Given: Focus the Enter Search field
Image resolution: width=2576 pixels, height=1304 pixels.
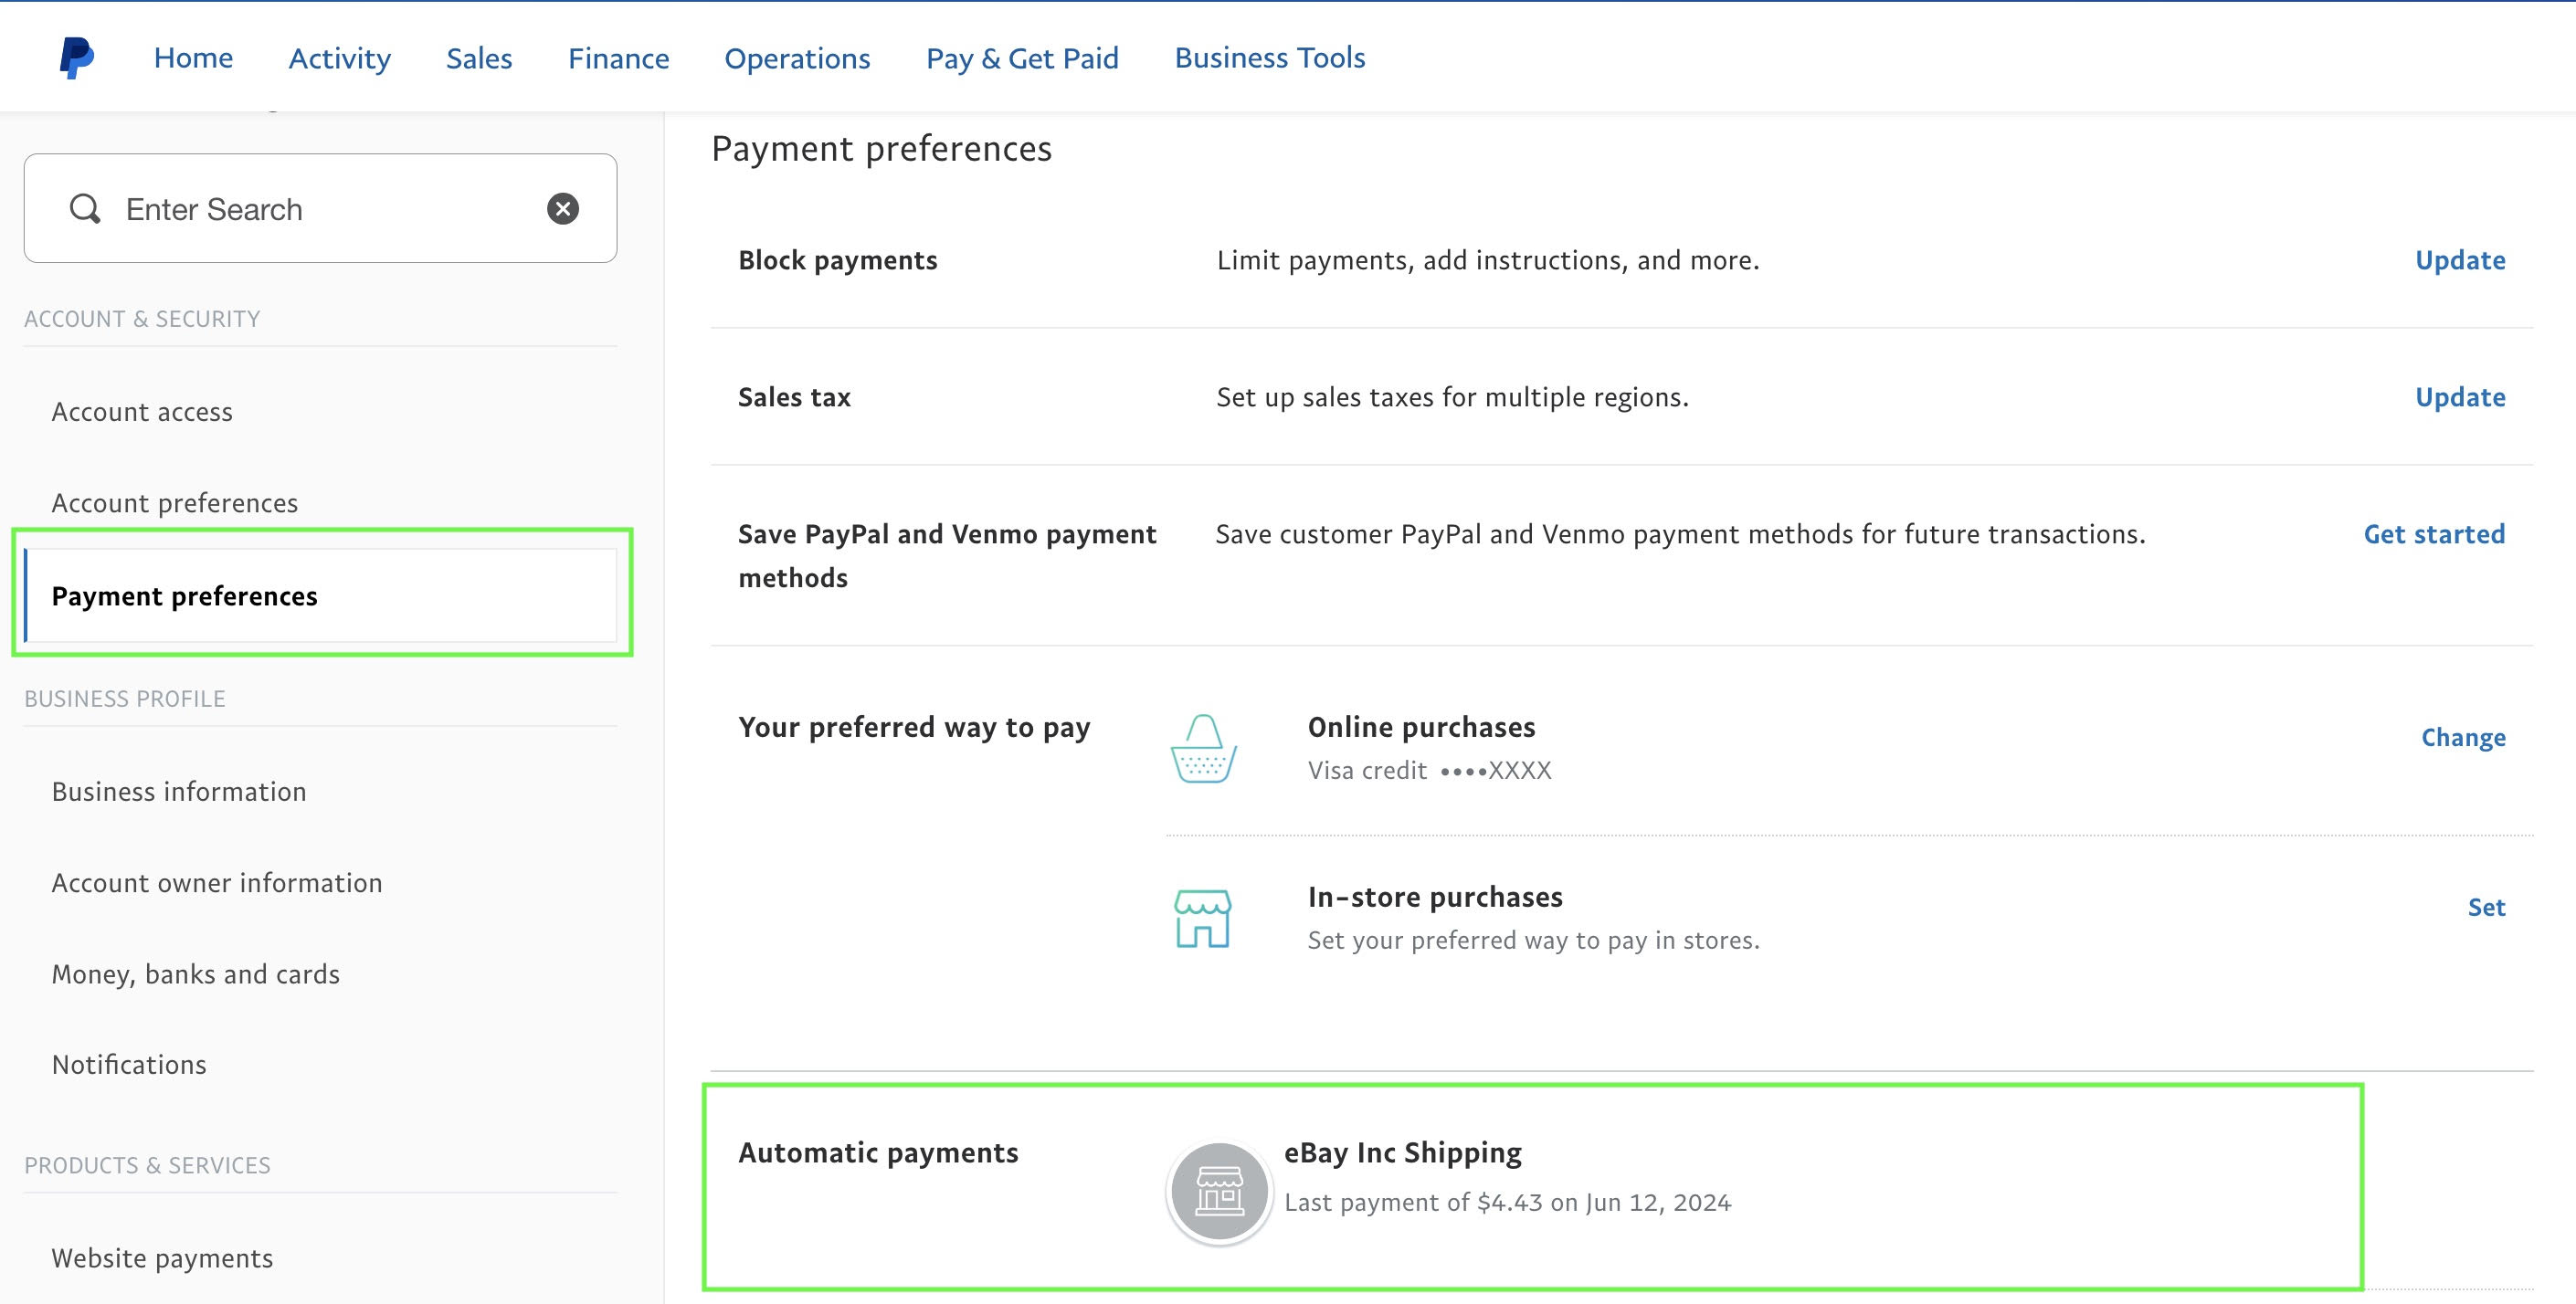Looking at the screenshot, I should click(320, 209).
